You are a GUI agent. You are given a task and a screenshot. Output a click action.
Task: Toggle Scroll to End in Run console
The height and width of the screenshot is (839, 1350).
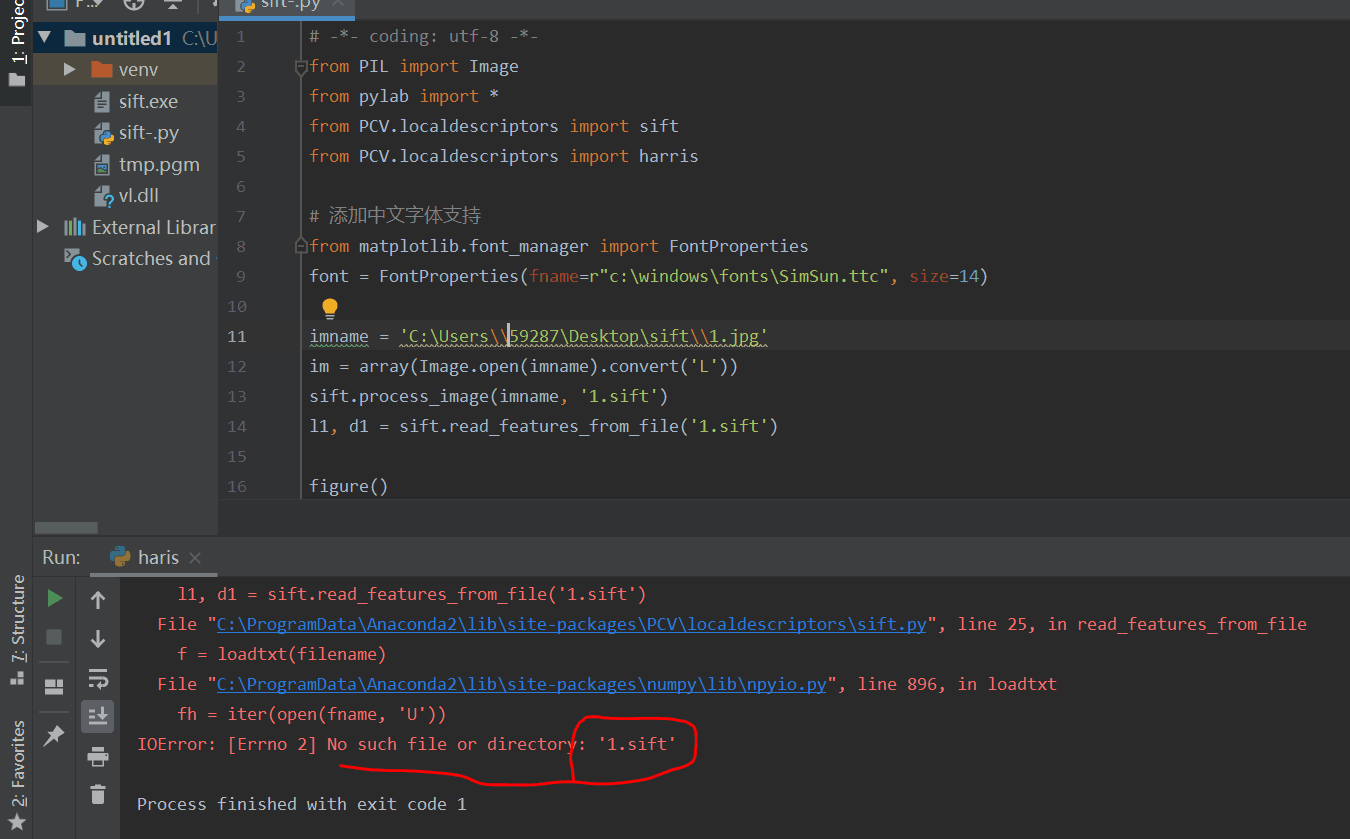98,716
